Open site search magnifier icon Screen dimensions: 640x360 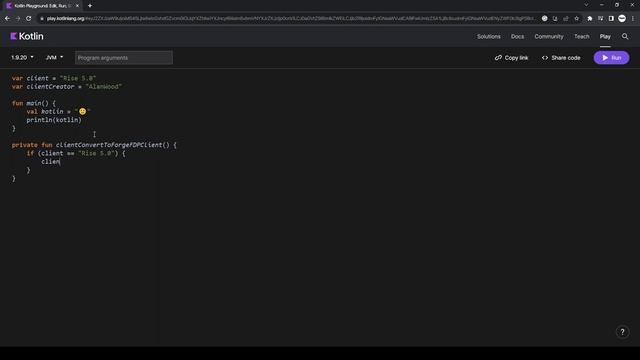coord(625,37)
